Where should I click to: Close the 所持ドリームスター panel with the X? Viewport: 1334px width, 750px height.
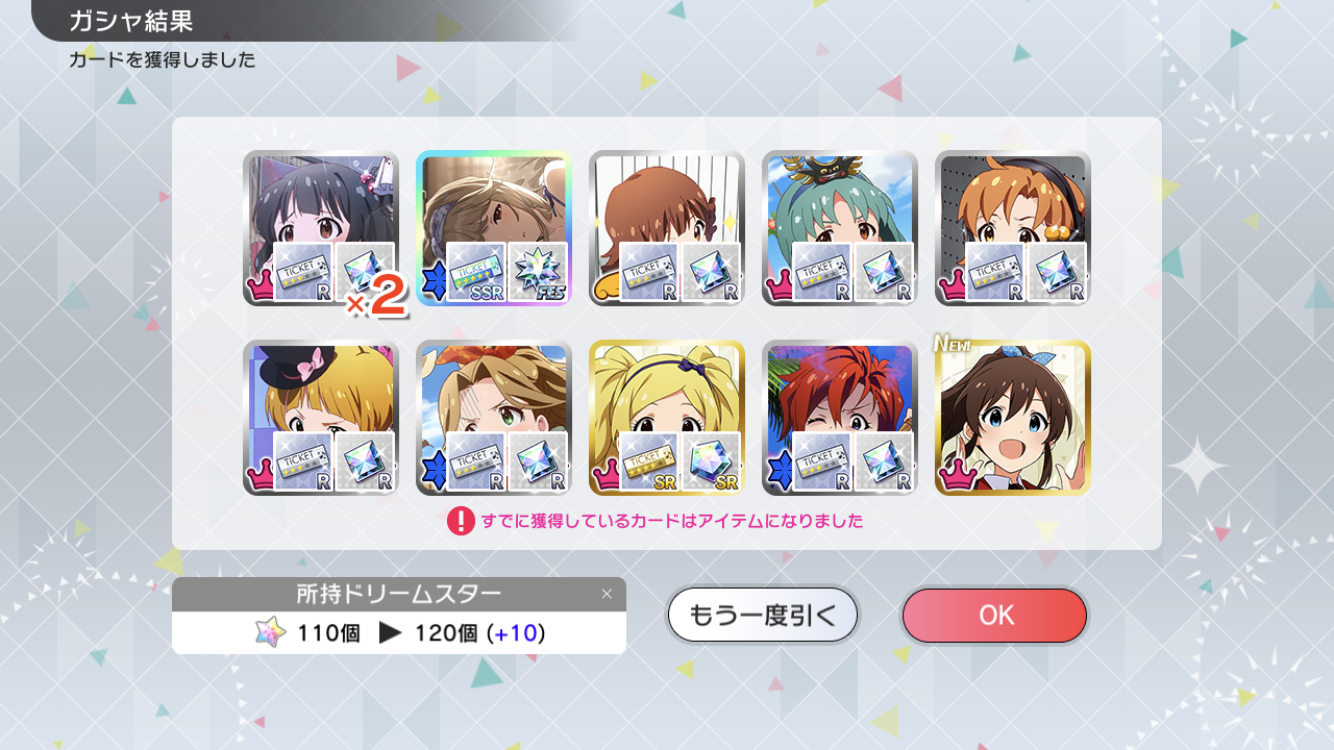pos(606,594)
